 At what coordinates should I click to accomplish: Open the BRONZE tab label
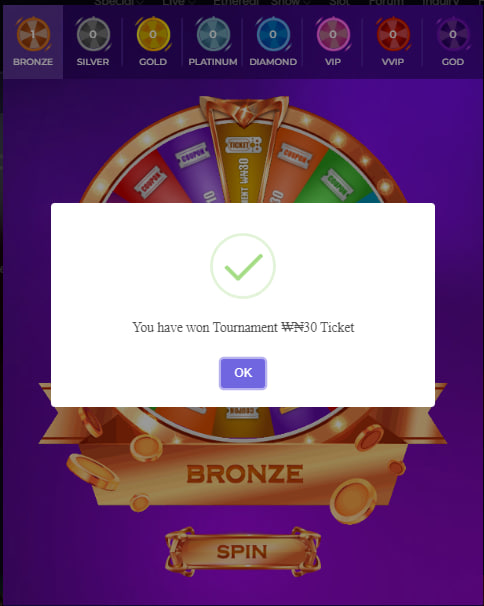[33, 62]
